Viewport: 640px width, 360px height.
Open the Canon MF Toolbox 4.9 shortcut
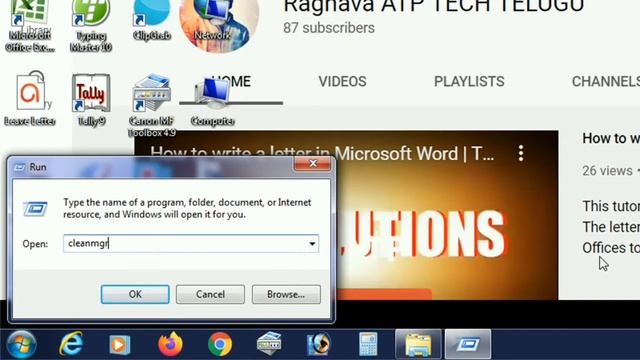pyautogui.click(x=152, y=105)
